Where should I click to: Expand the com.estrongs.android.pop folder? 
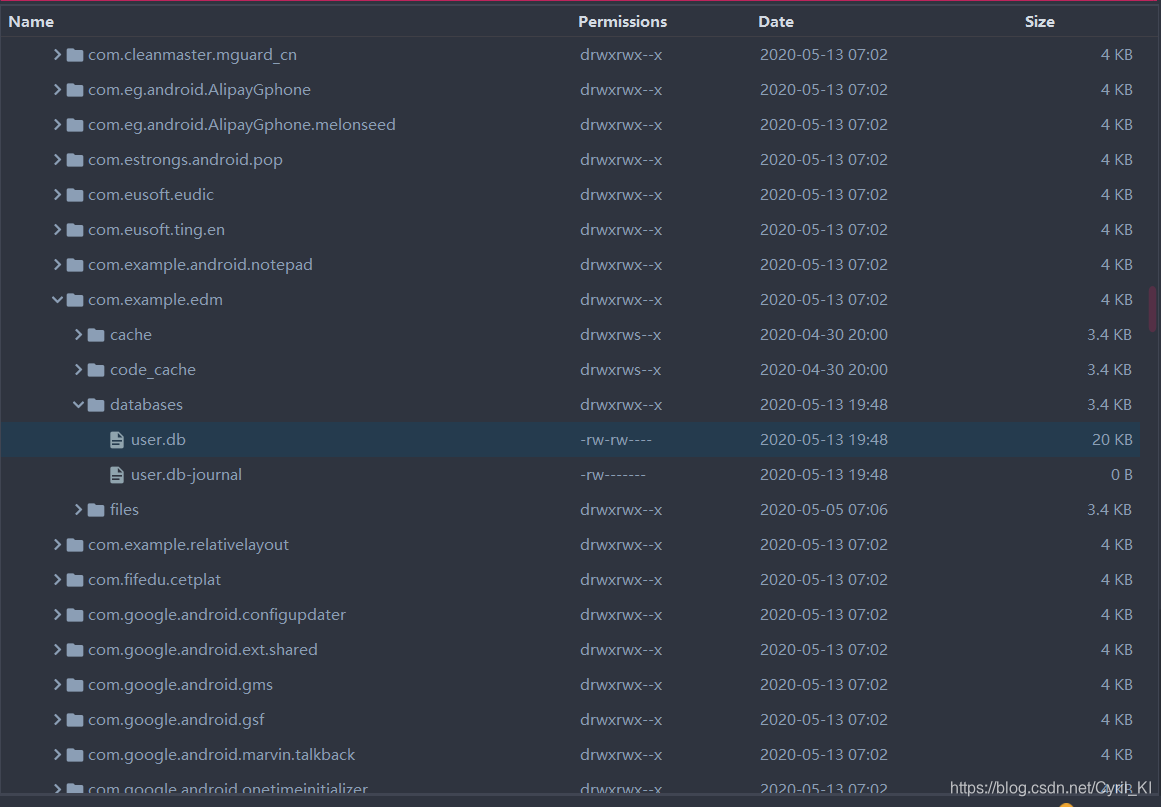[57, 159]
